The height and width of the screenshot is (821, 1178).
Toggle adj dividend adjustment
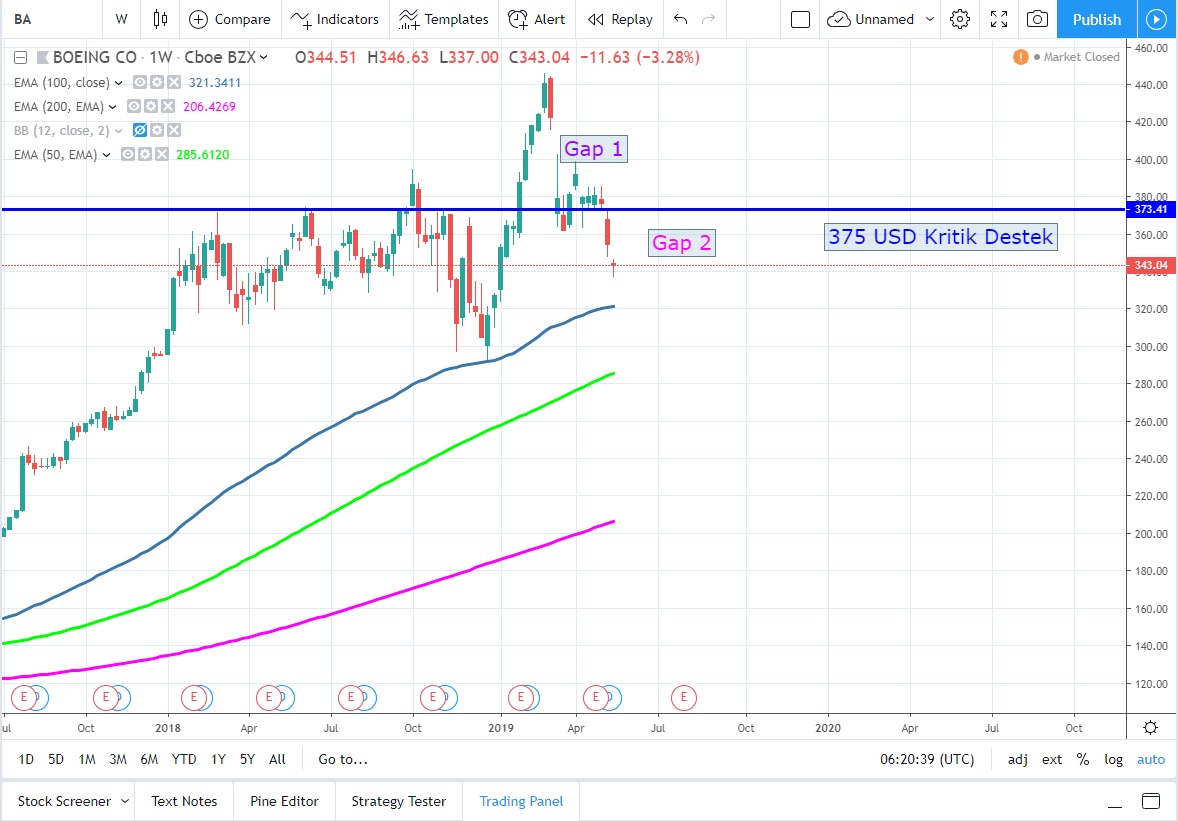(x=1017, y=759)
